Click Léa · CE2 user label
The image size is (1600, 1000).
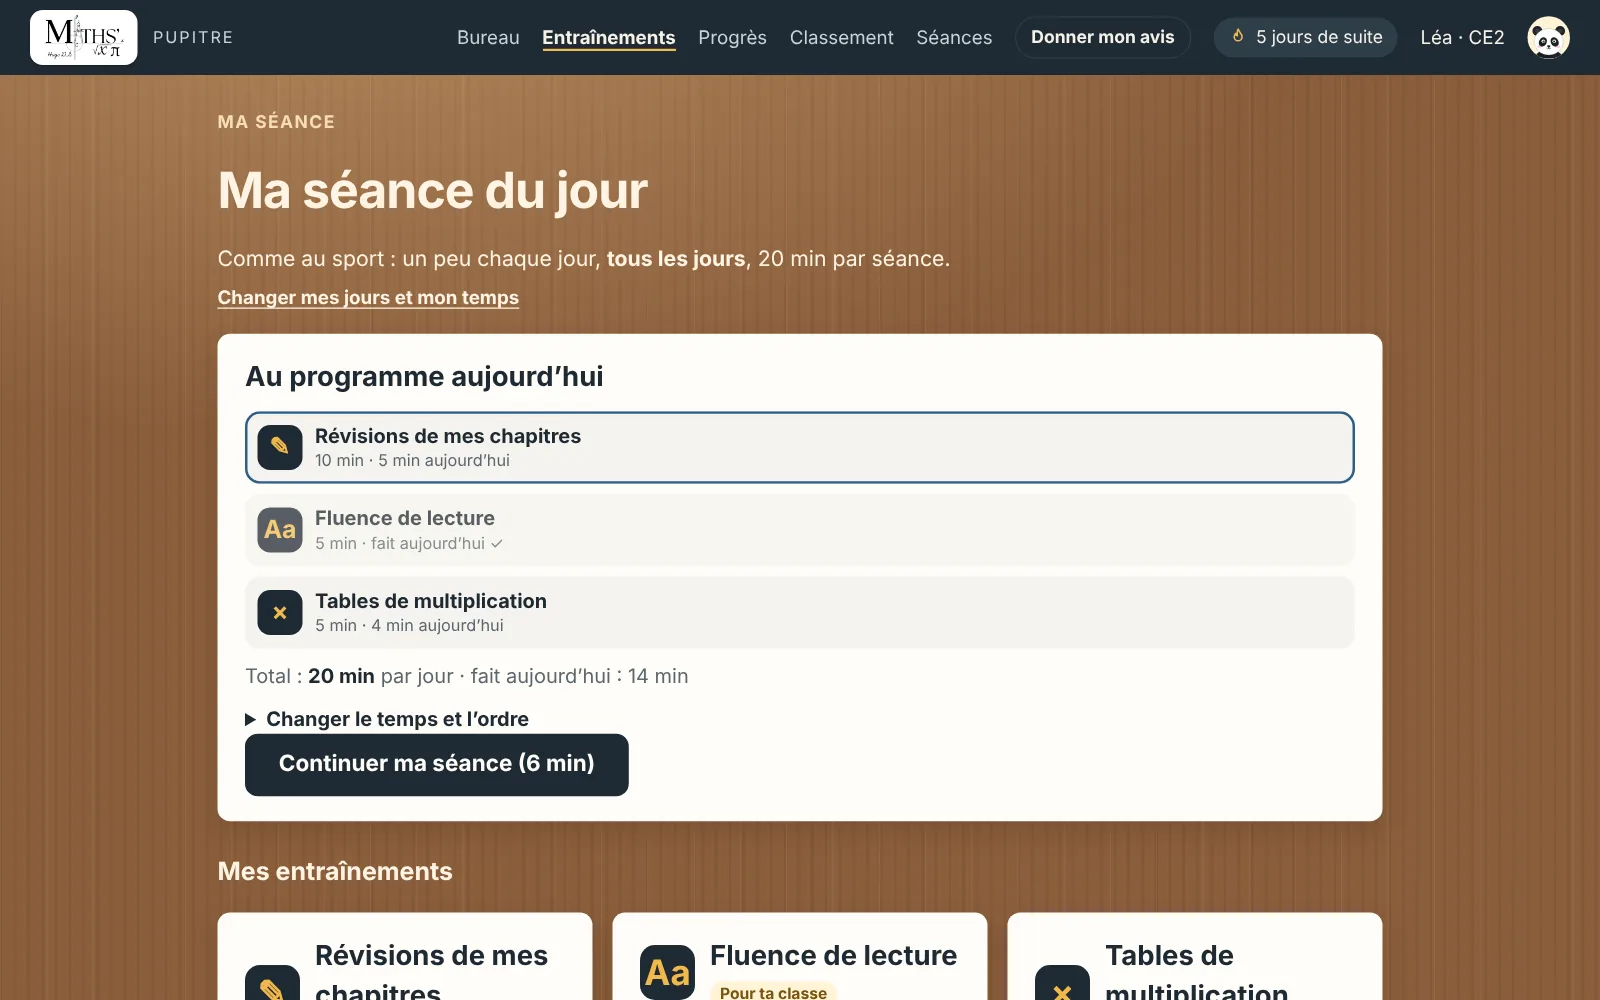pos(1462,37)
